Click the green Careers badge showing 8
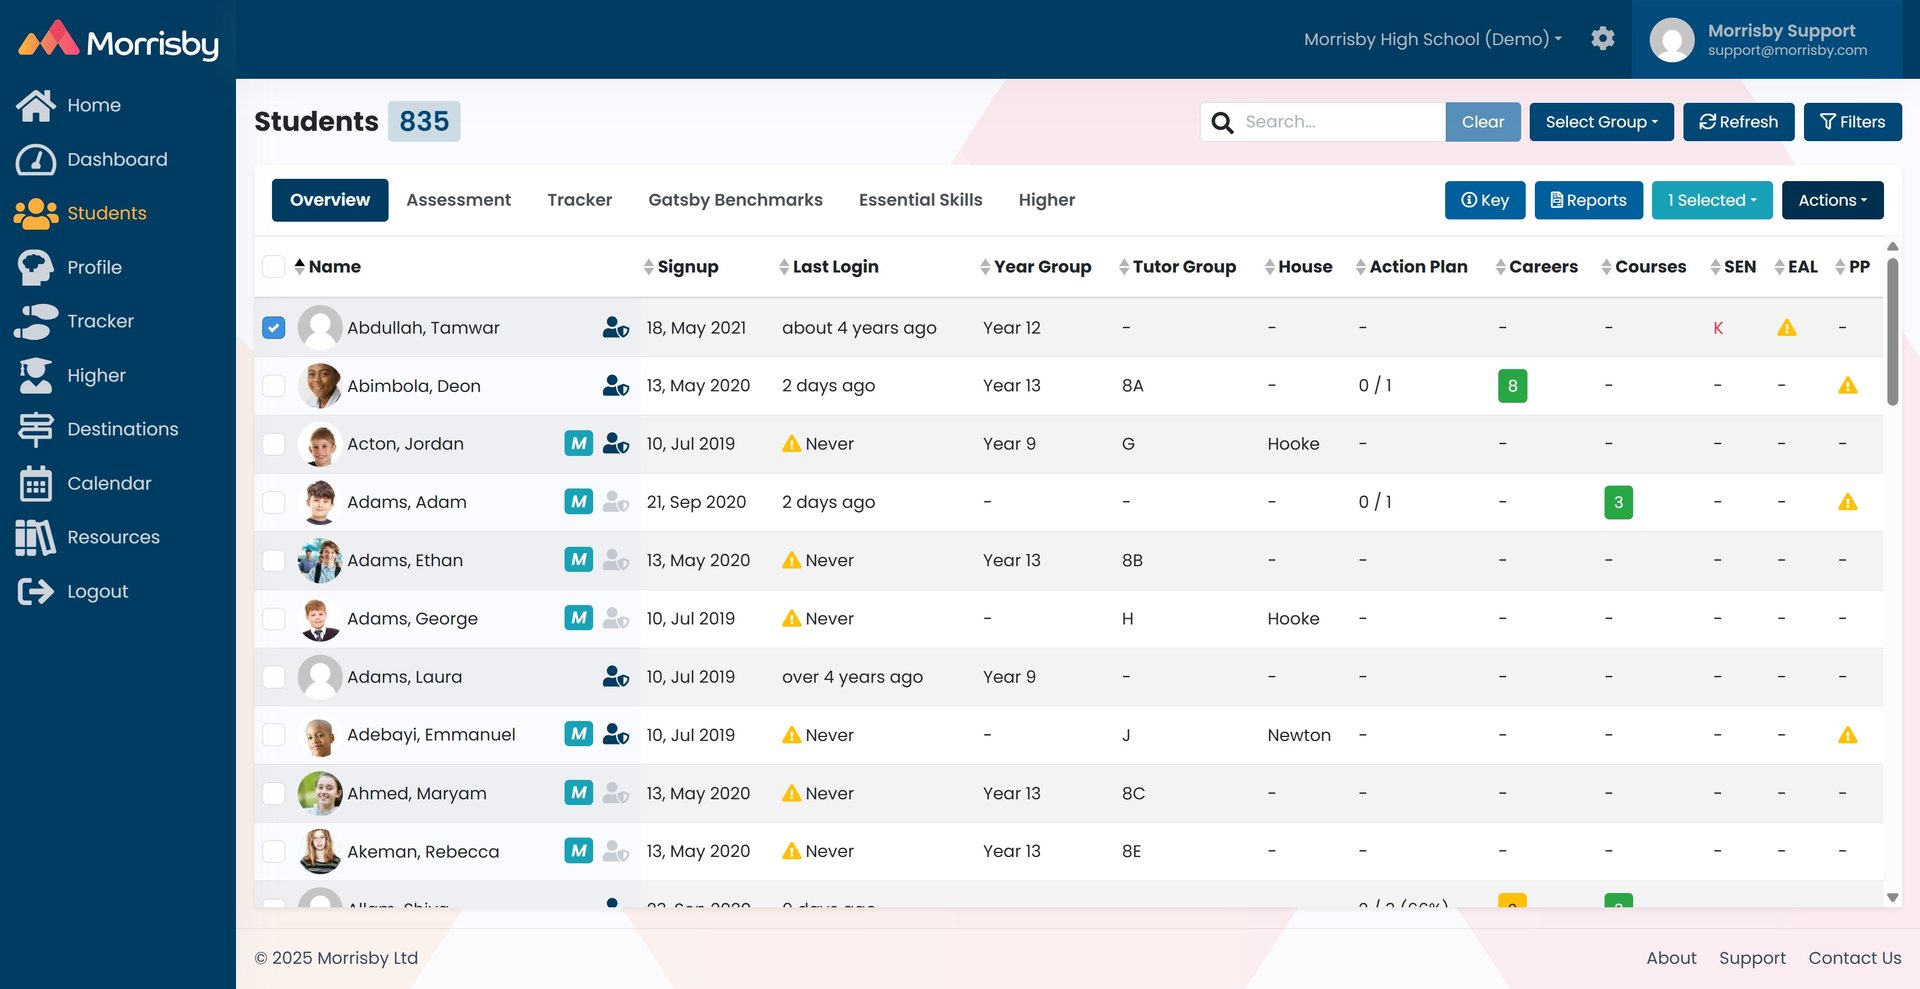Image resolution: width=1920 pixels, height=989 pixels. 1512,386
